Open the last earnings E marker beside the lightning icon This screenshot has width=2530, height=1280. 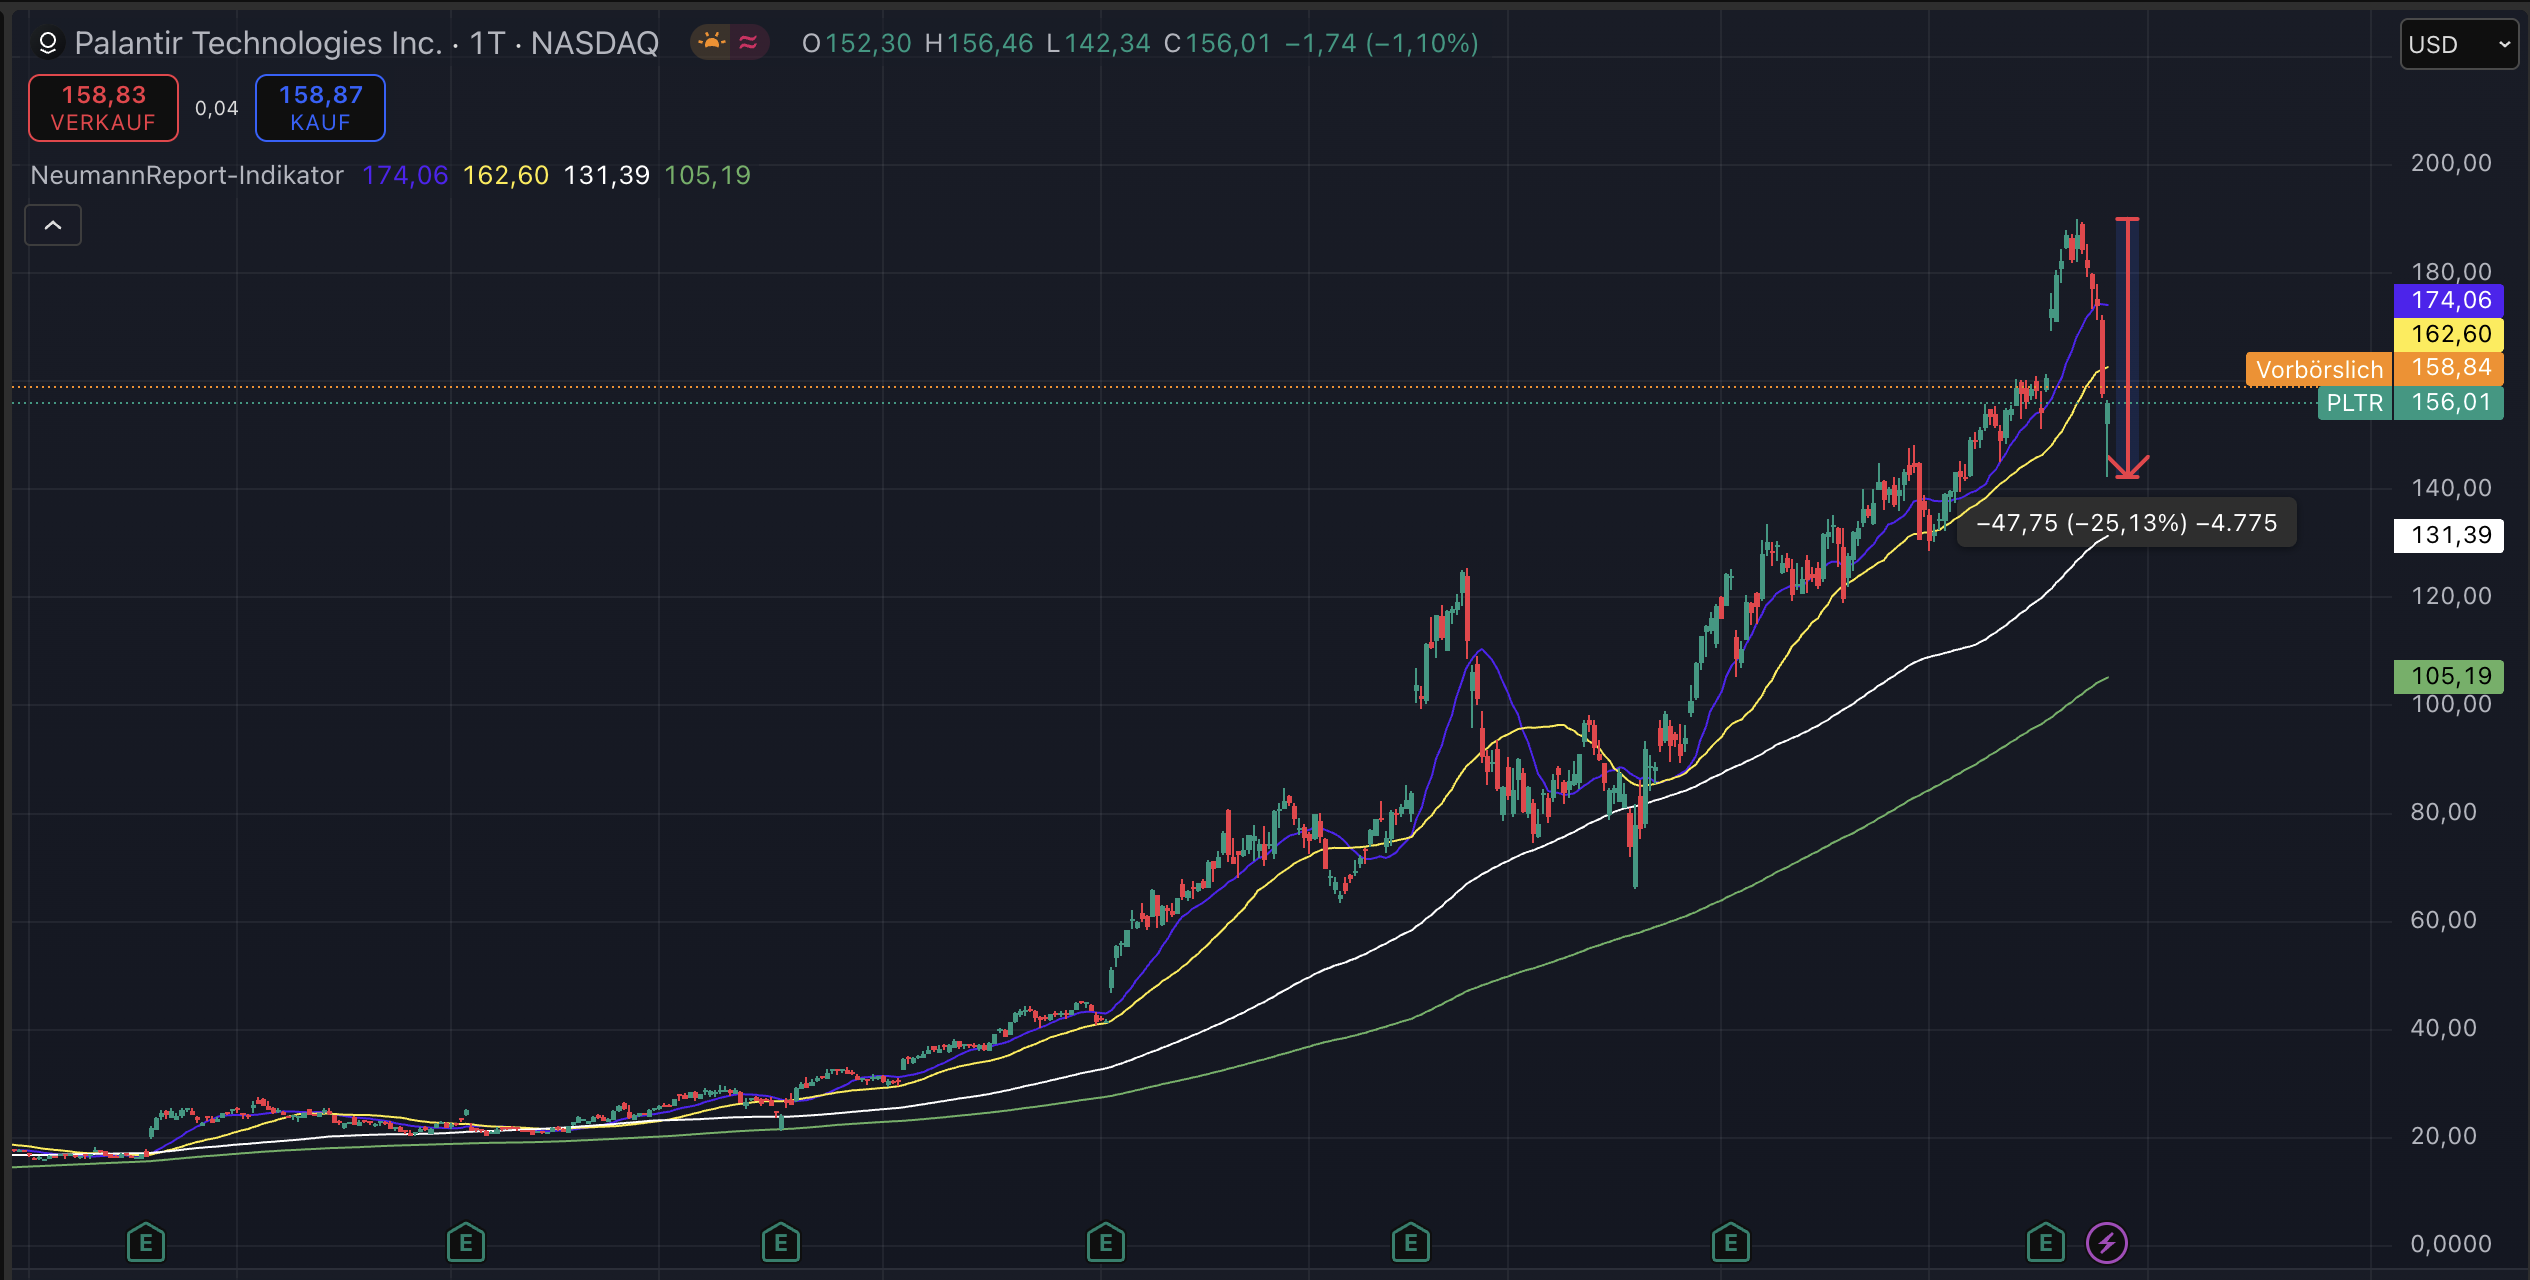click(2045, 1243)
